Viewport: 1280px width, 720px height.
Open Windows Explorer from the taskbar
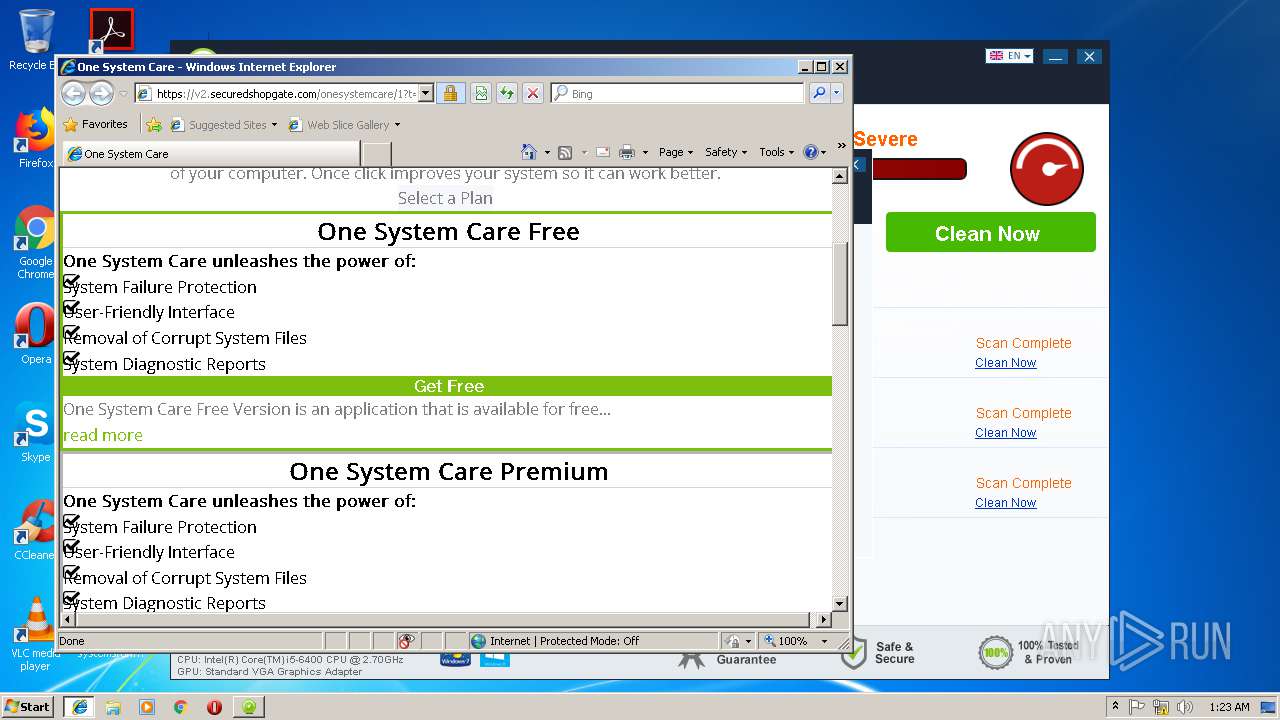click(113, 706)
